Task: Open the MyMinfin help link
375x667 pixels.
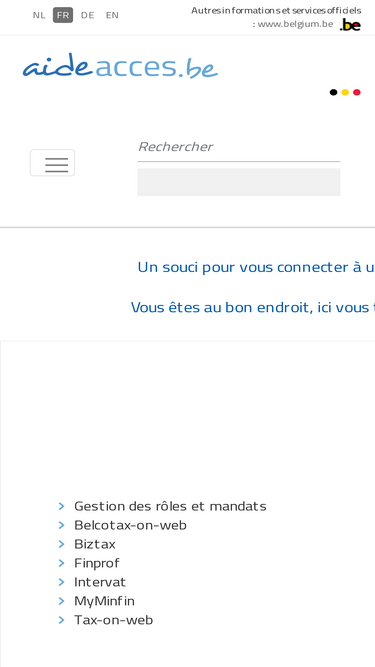Action: tap(104, 601)
